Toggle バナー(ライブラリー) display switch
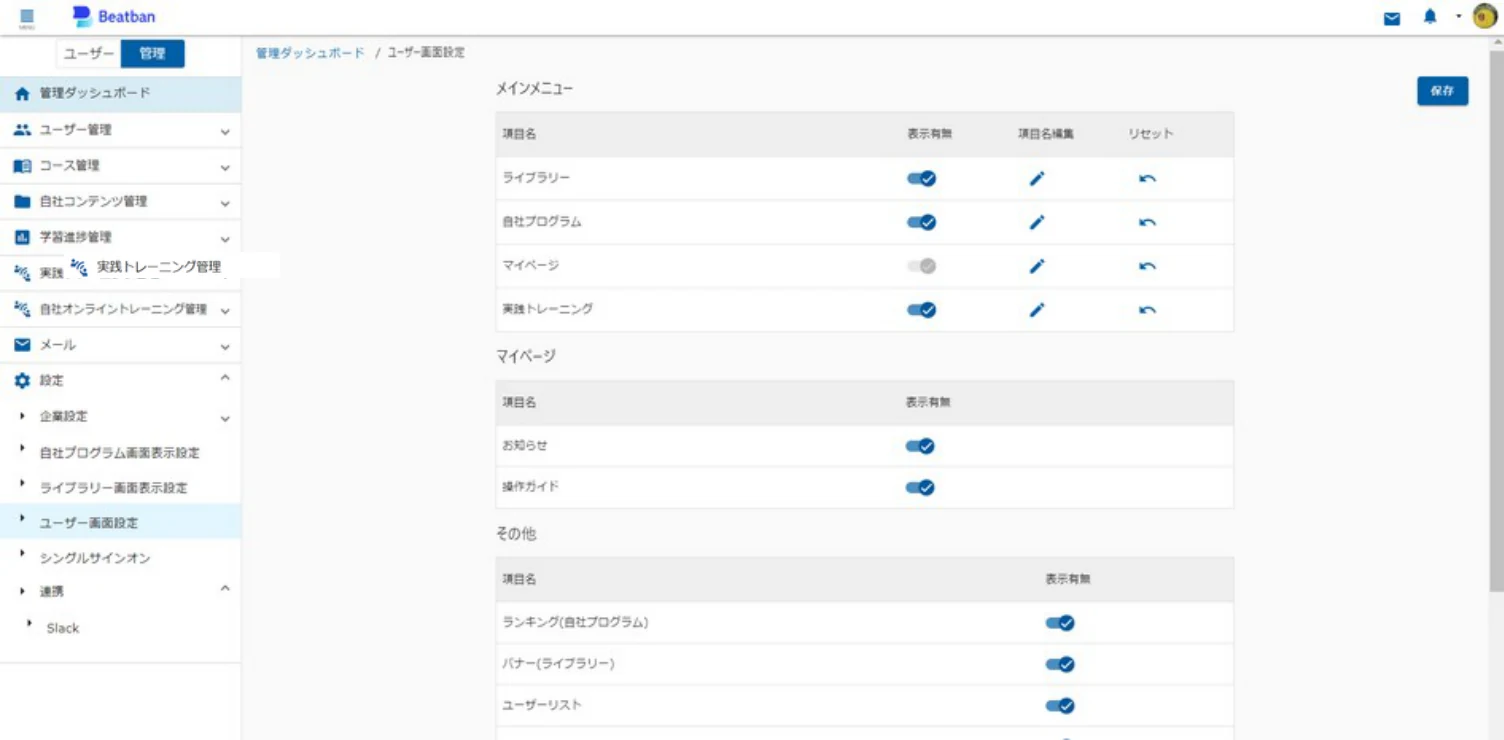The height and width of the screenshot is (740, 1504). tap(1060, 664)
